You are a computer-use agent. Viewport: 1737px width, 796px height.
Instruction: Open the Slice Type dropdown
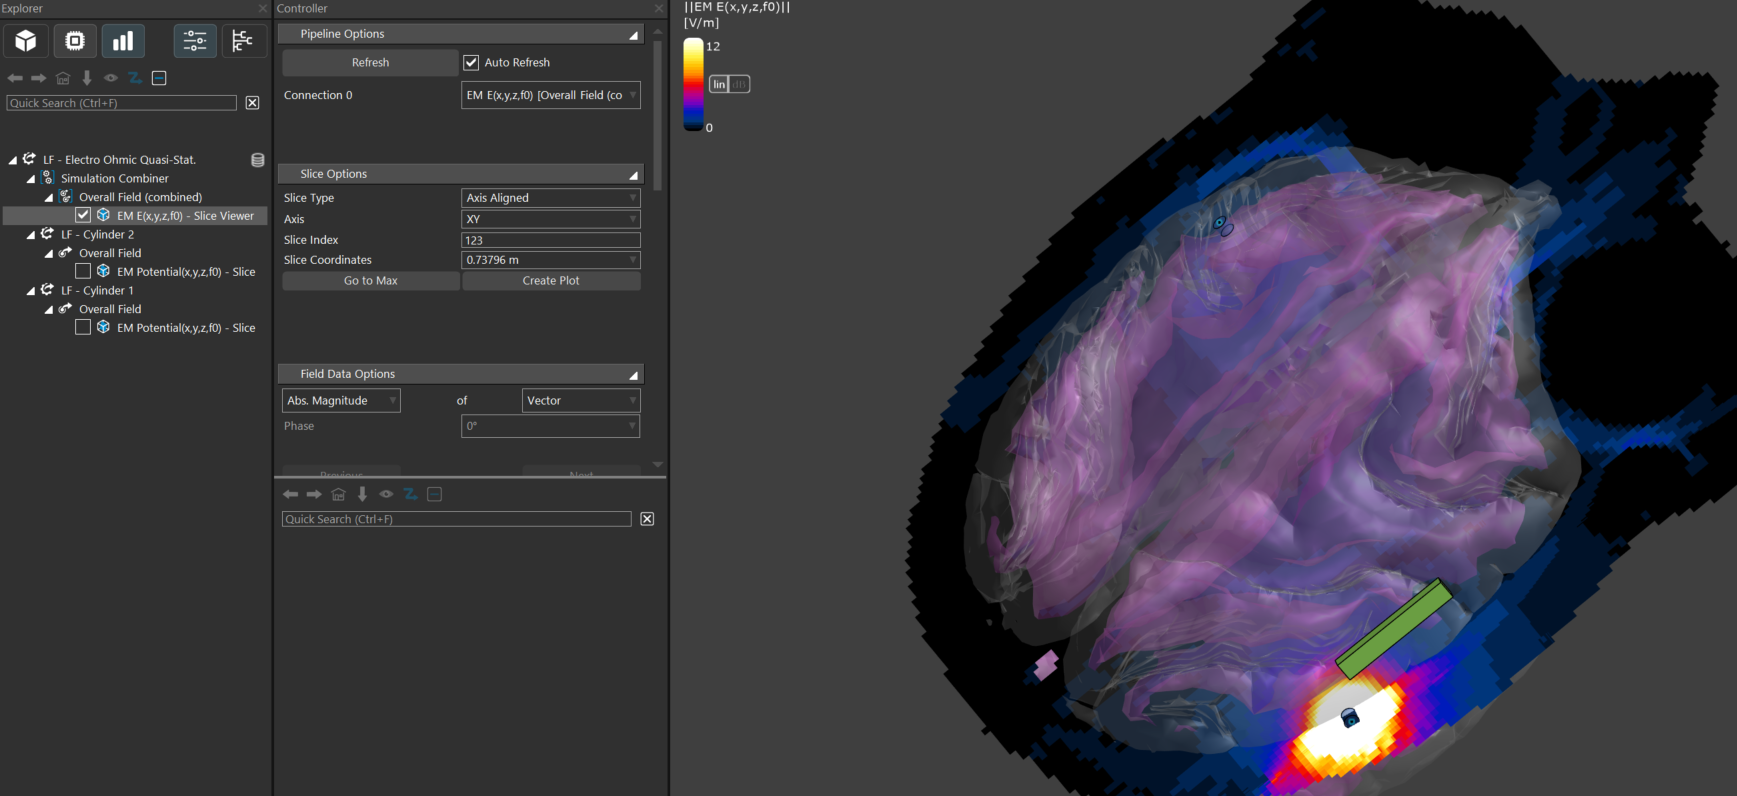(550, 198)
